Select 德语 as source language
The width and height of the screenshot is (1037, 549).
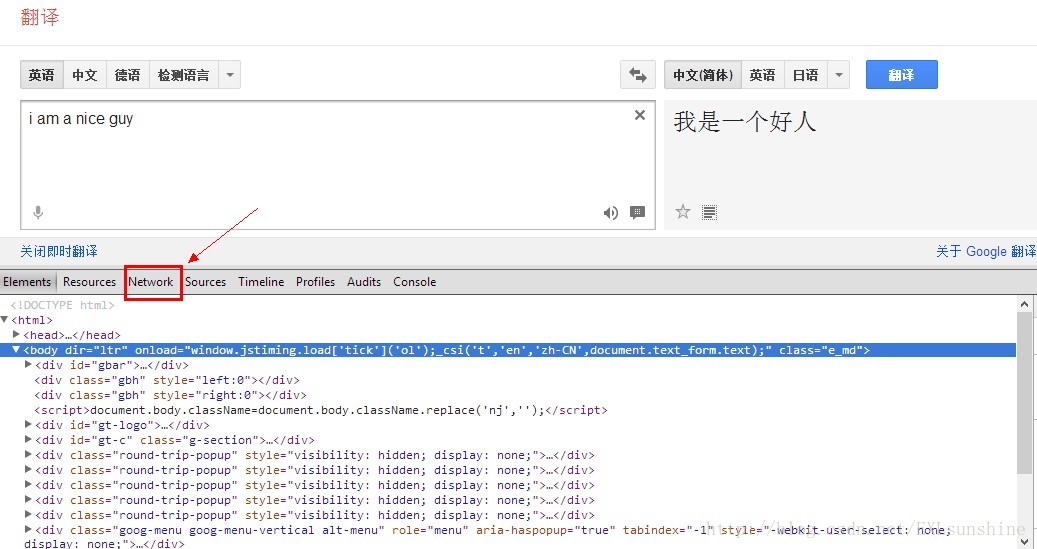128,75
